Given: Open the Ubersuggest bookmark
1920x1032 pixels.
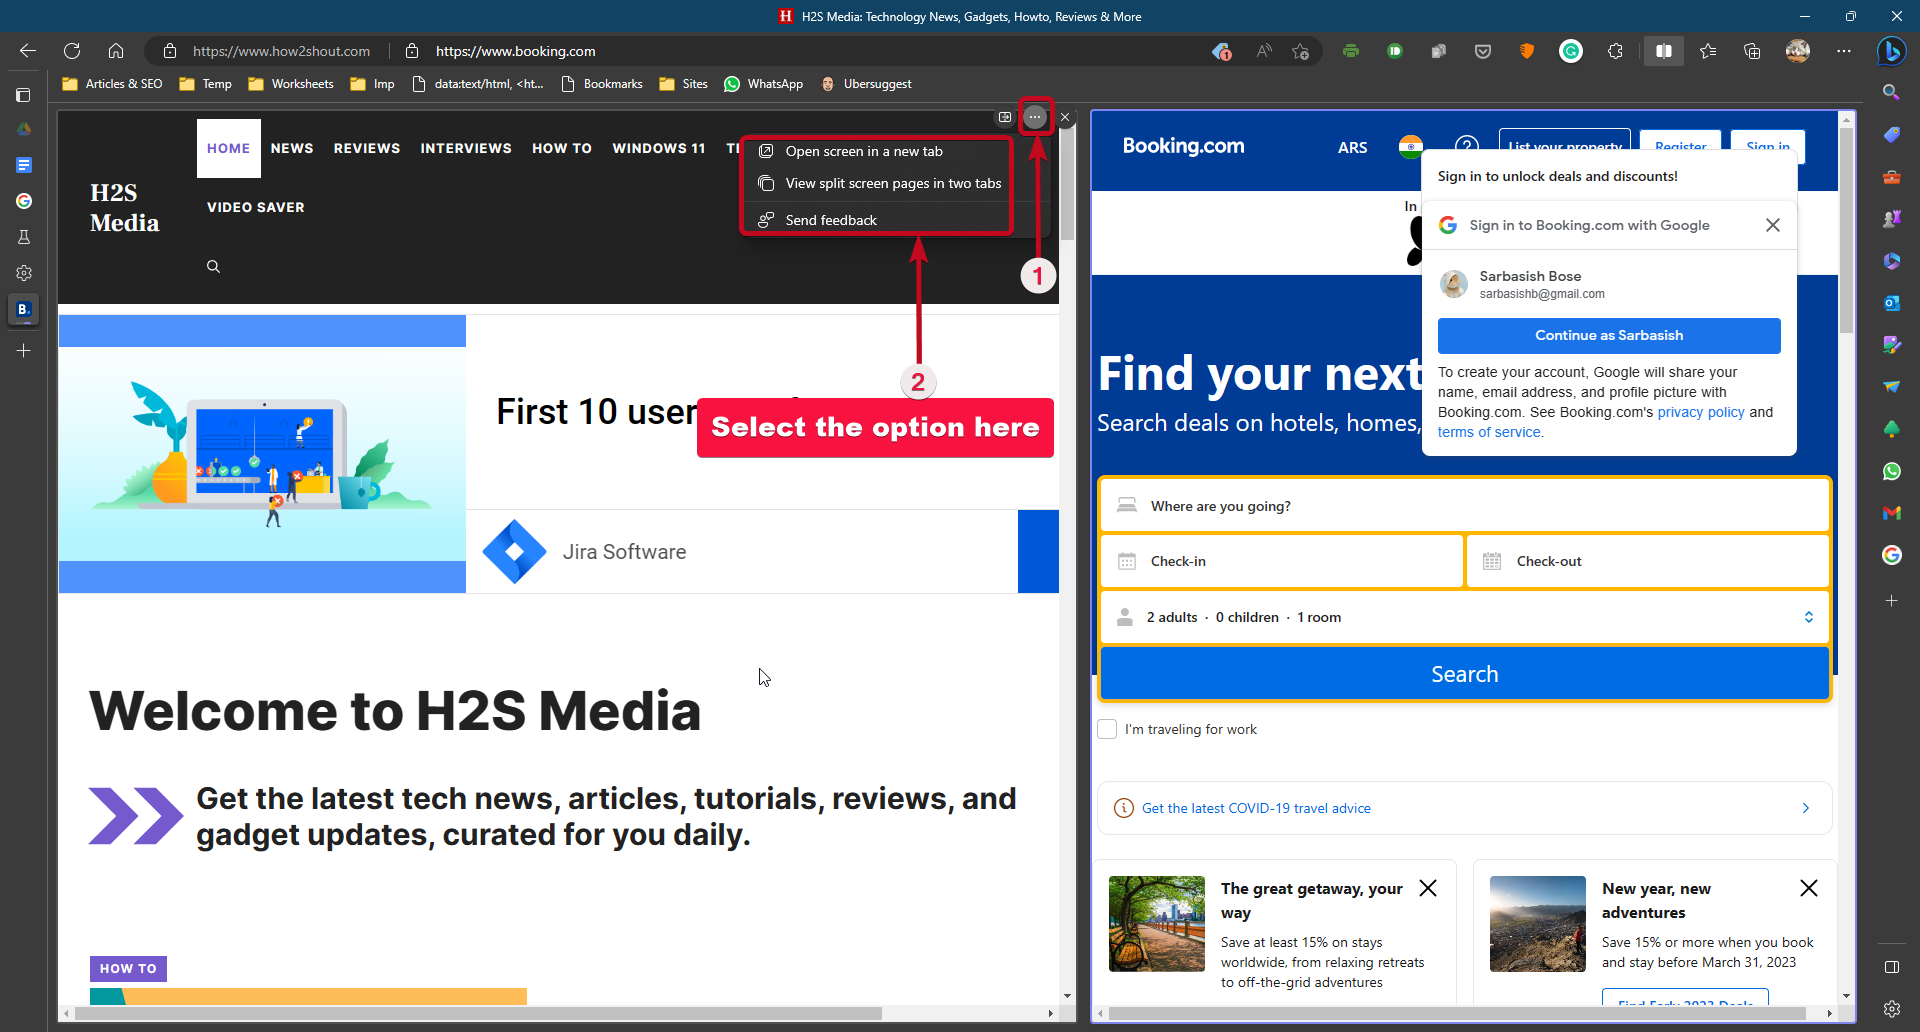Looking at the screenshot, I should click(x=866, y=84).
